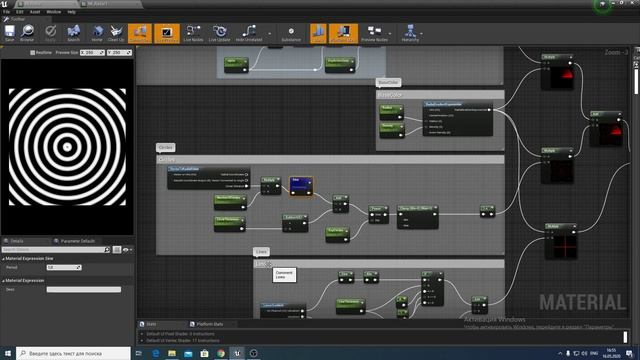Viewport: 640px width, 360px height.
Task: Toggle the Live Preview toolbar button
Action: [167, 33]
